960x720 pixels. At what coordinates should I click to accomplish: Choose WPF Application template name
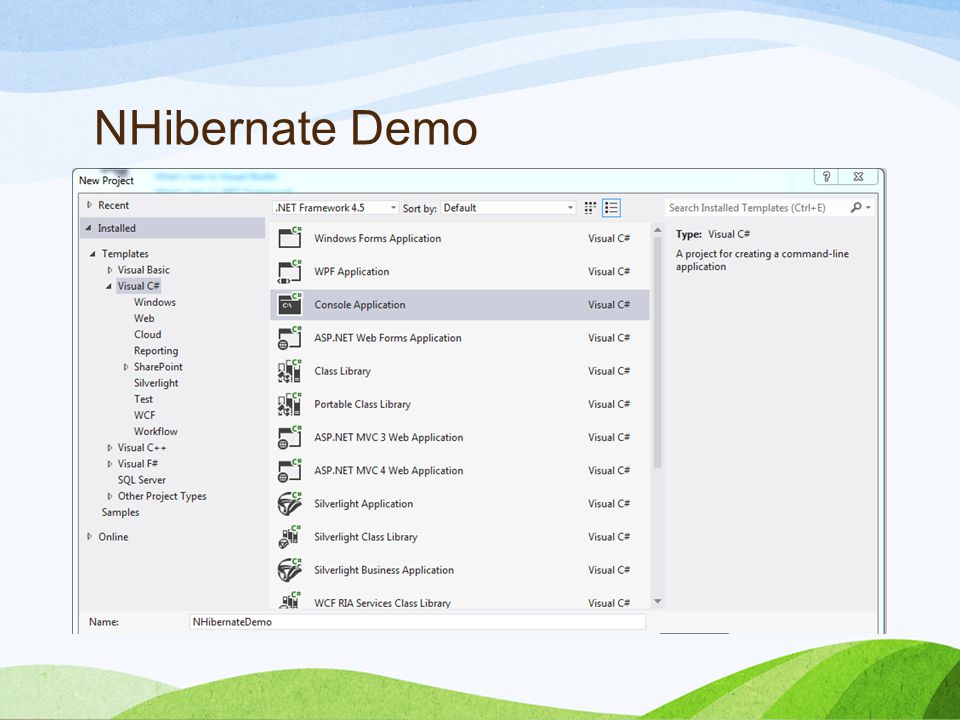pyautogui.click(x=351, y=271)
